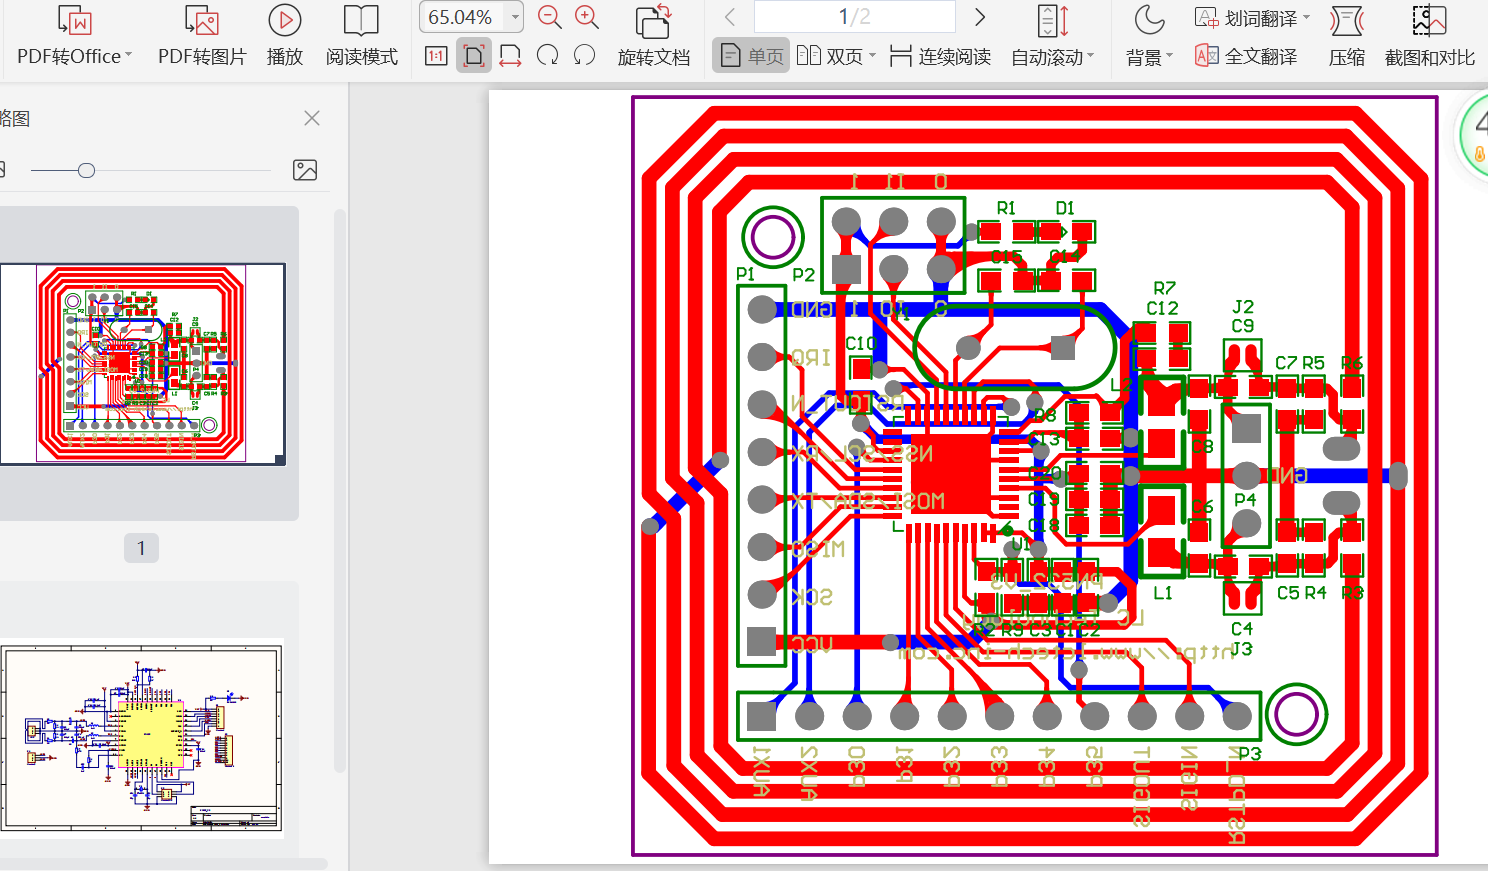Image resolution: width=1488 pixels, height=871 pixels.
Task: Click the actual size 1:1 icon
Action: tap(436, 56)
